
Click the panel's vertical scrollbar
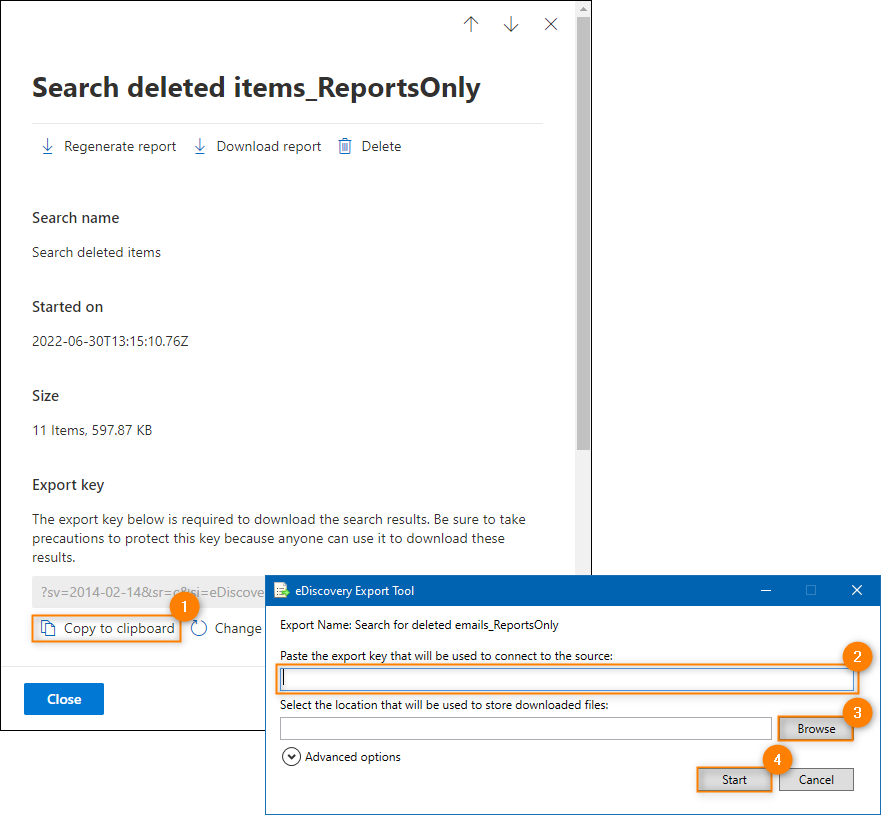point(583,233)
